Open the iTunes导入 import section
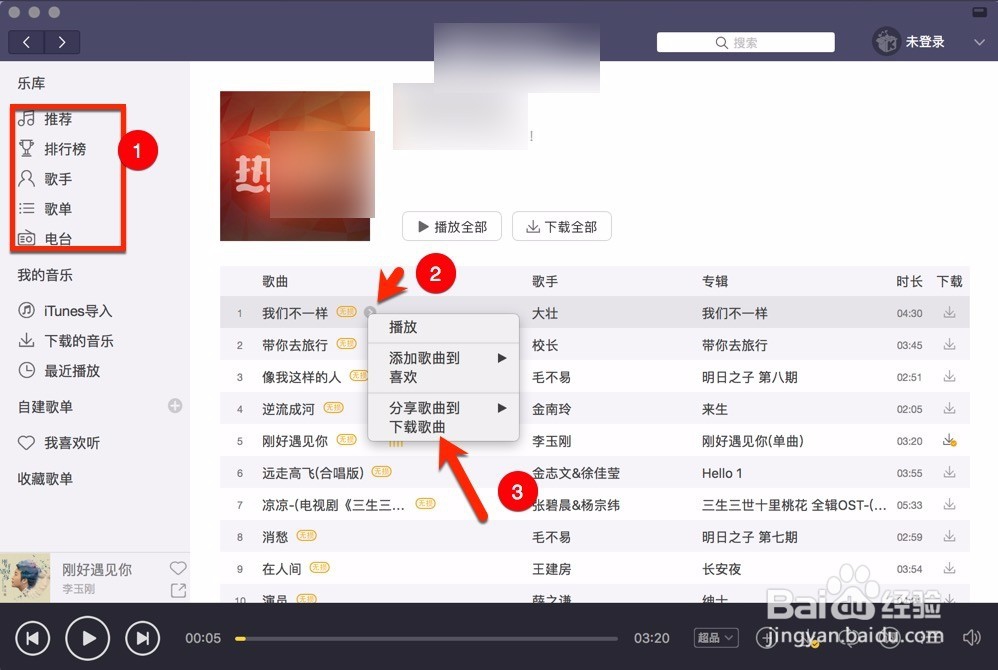 (x=64, y=310)
